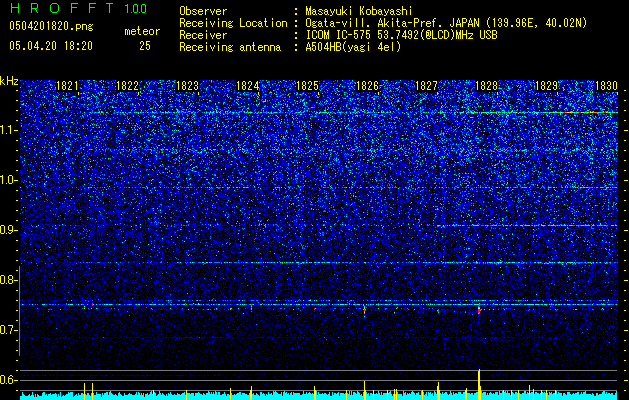Click observer name Masayuki Kobayashi
629x400 pixels.
pyautogui.click(x=359, y=11)
